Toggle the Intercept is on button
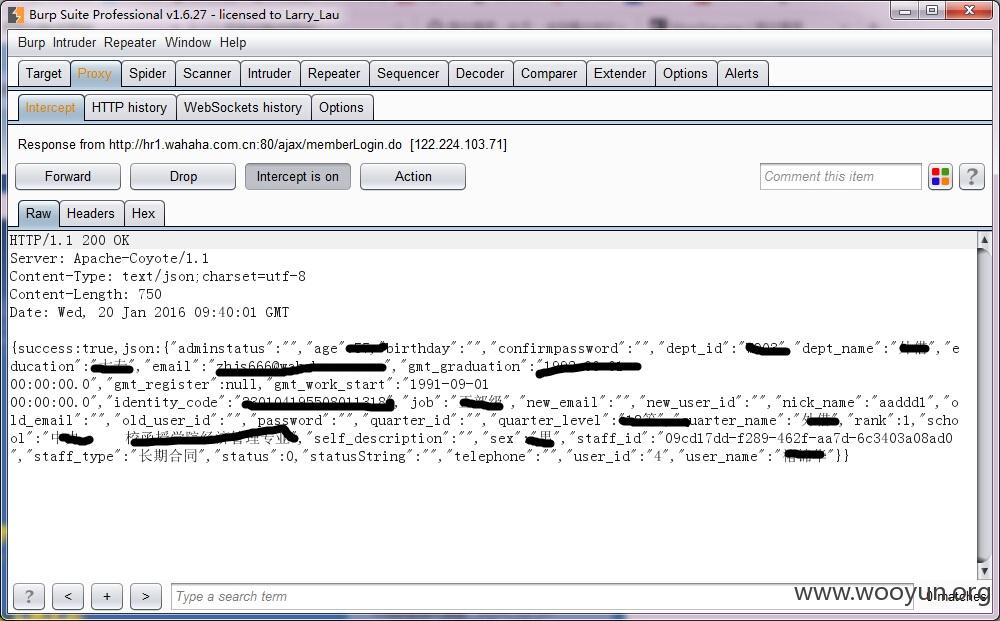 click(298, 177)
